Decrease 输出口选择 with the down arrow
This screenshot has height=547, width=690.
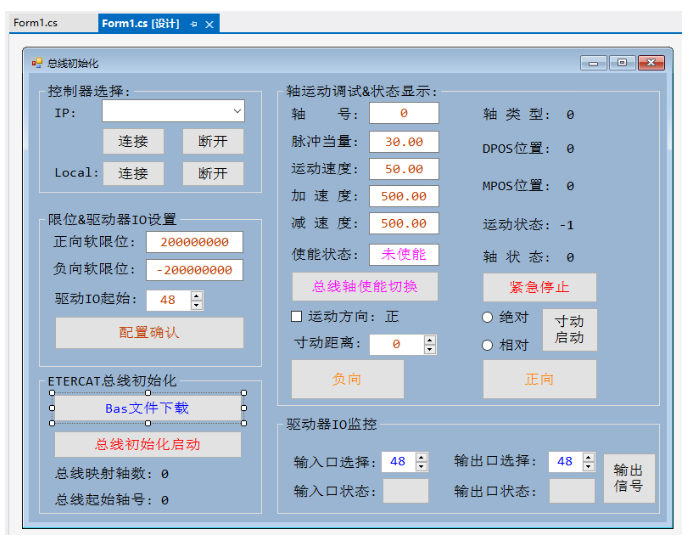pyautogui.click(x=588, y=467)
